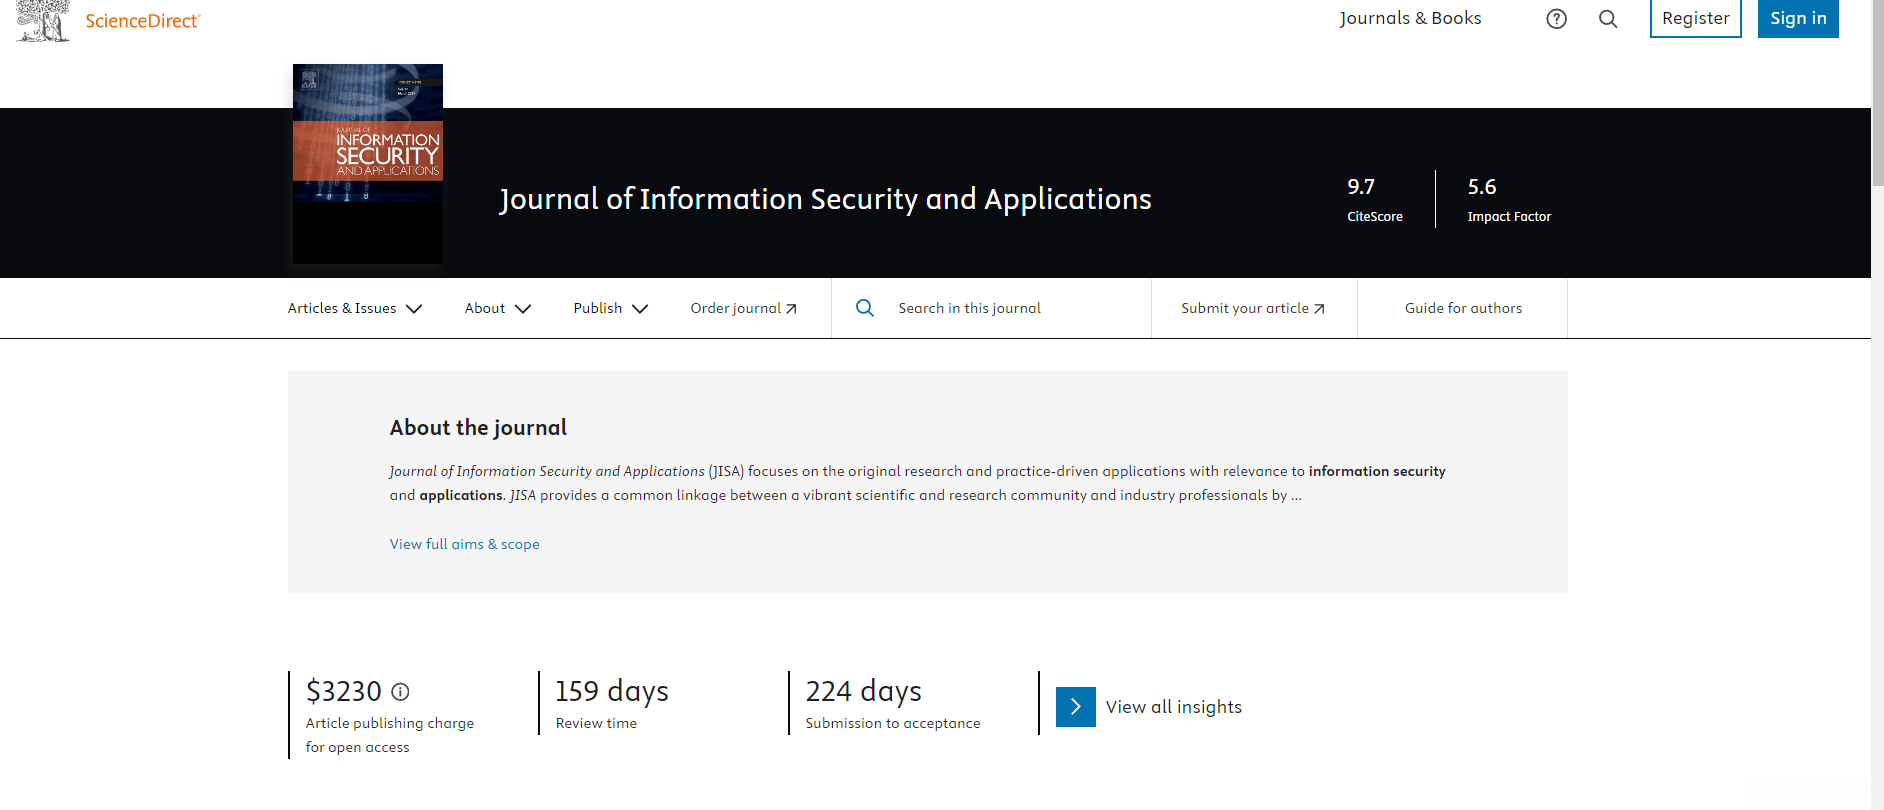The height and width of the screenshot is (810, 1884).
Task: Click the Elsevier tree logo icon
Action: [x=43, y=20]
